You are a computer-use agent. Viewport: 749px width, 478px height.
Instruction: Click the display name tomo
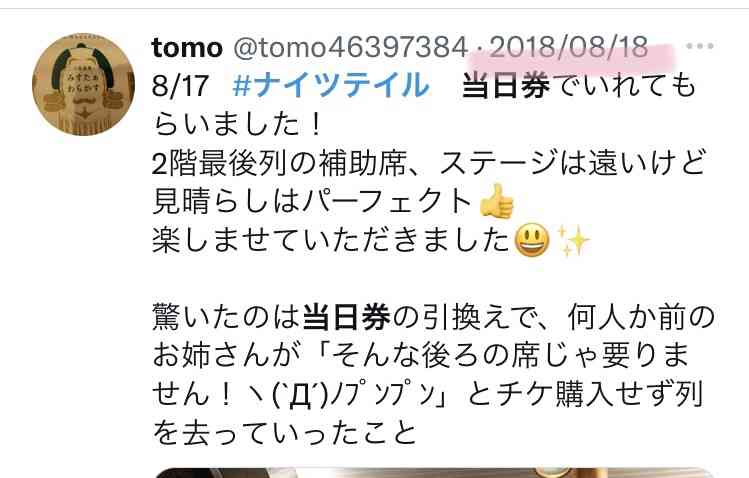click(x=187, y=48)
